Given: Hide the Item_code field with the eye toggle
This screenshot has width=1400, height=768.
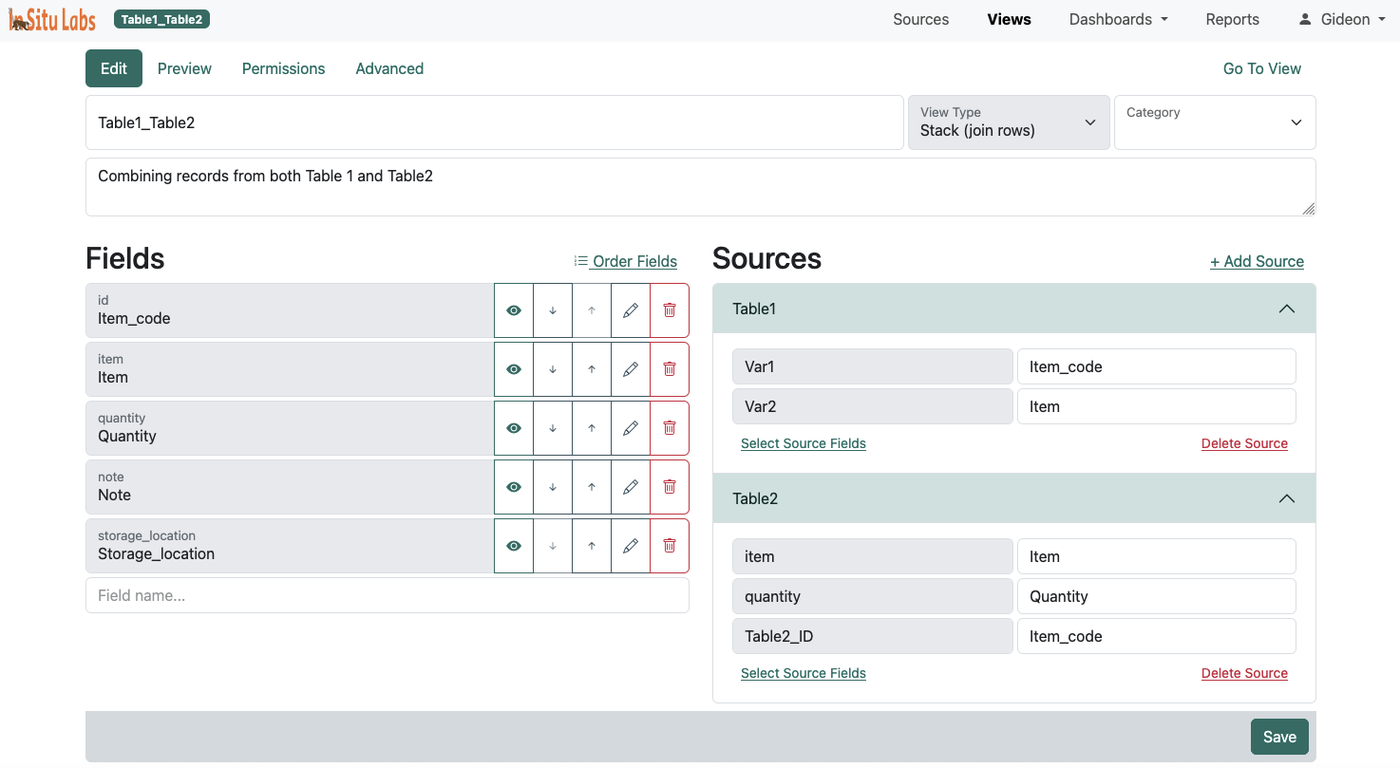Looking at the screenshot, I should (513, 310).
